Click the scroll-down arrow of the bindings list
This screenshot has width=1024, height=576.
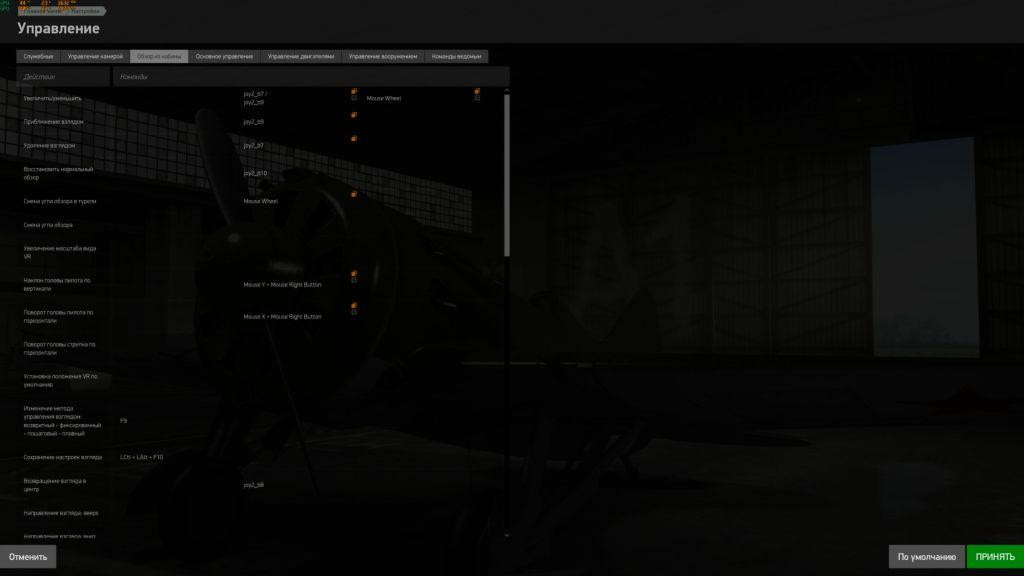tap(507, 535)
